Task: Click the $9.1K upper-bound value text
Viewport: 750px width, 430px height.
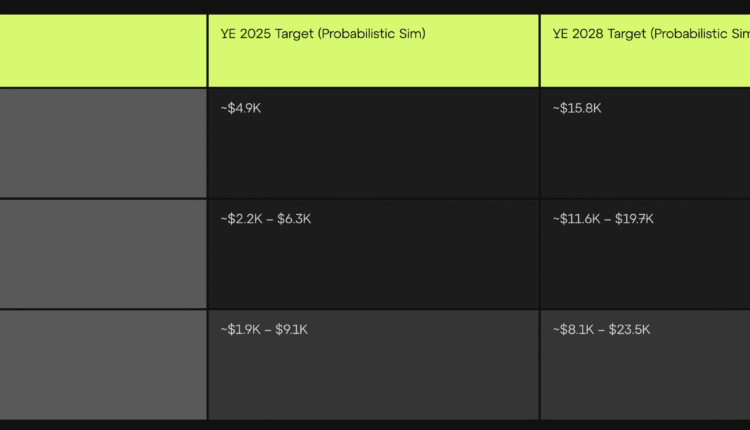Action: point(291,330)
